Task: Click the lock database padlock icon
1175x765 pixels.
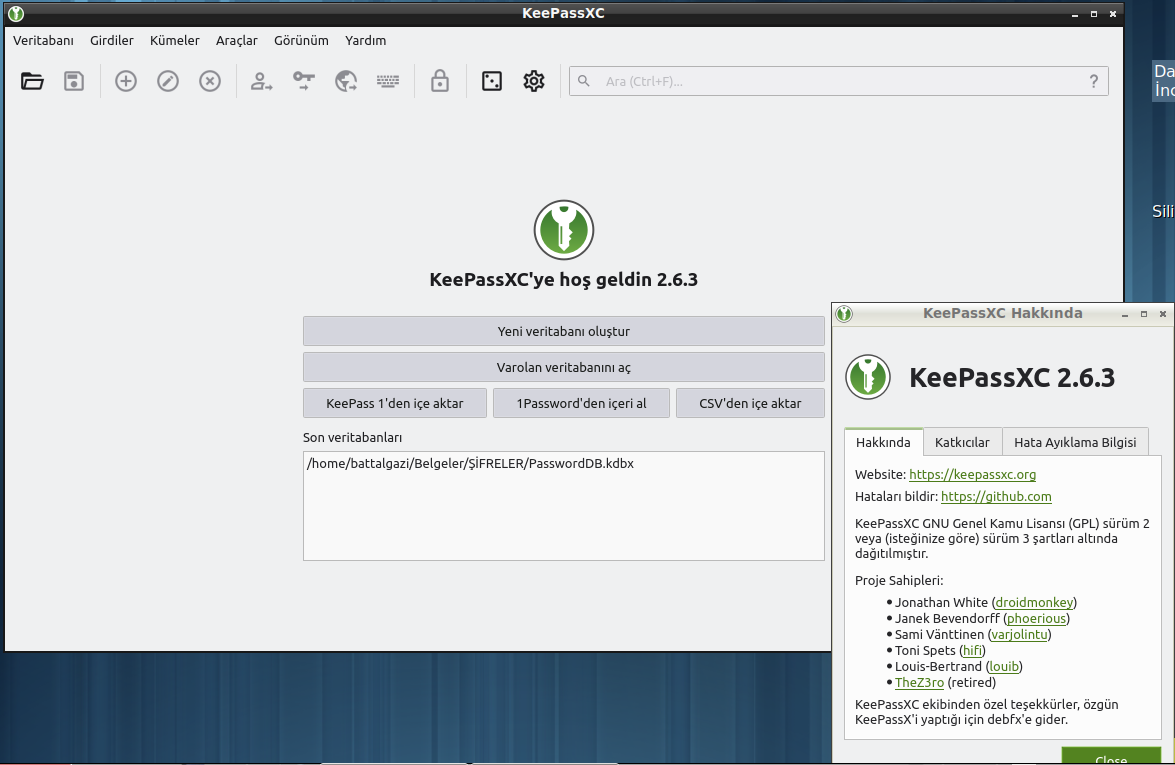Action: click(440, 81)
